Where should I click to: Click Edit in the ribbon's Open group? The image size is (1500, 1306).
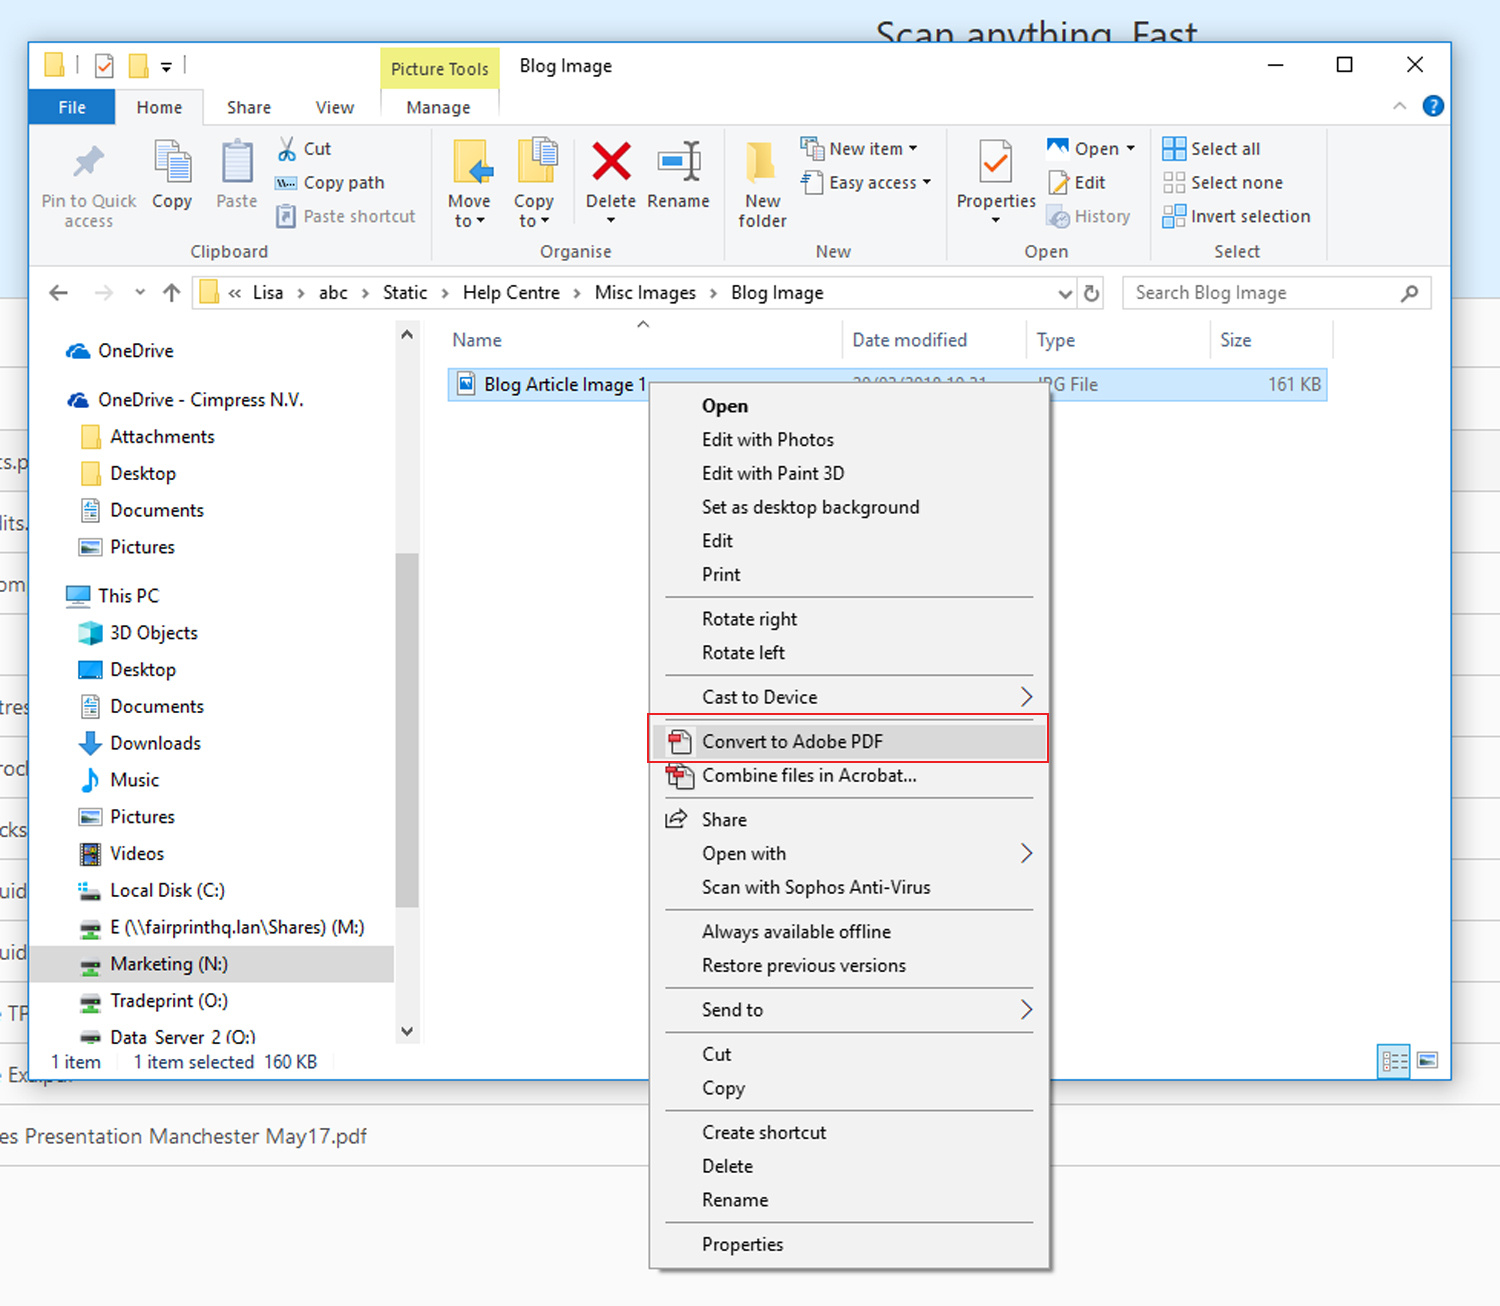click(x=1076, y=183)
